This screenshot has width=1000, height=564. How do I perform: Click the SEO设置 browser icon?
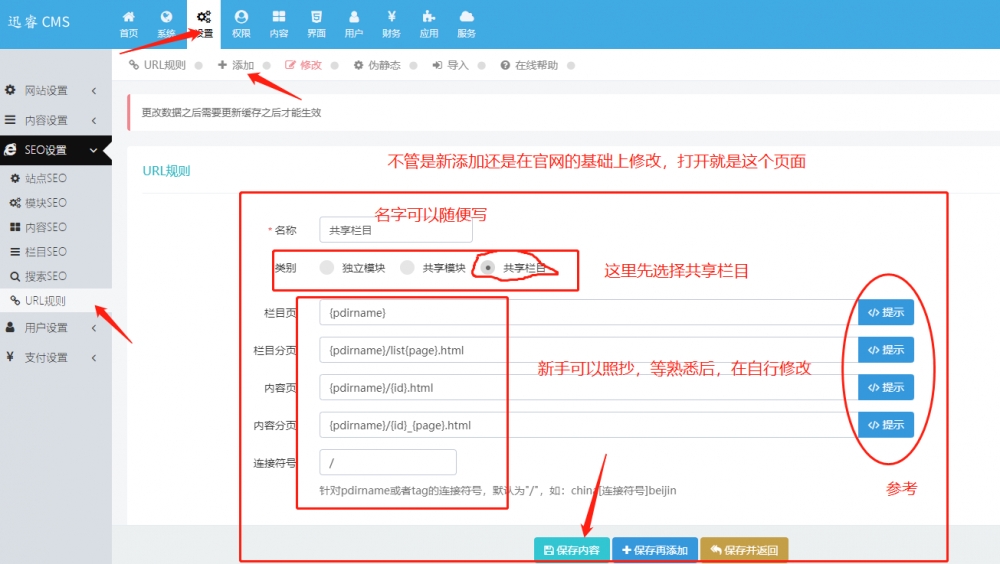click(10, 149)
